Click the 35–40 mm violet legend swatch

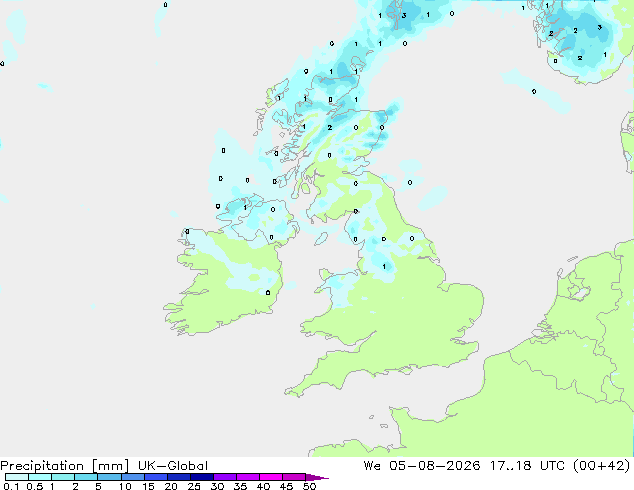point(247,477)
